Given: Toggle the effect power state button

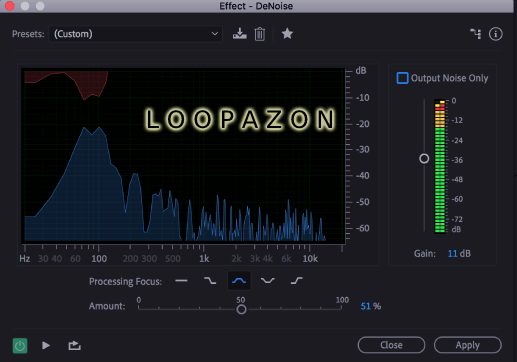Looking at the screenshot, I should 20,346.
